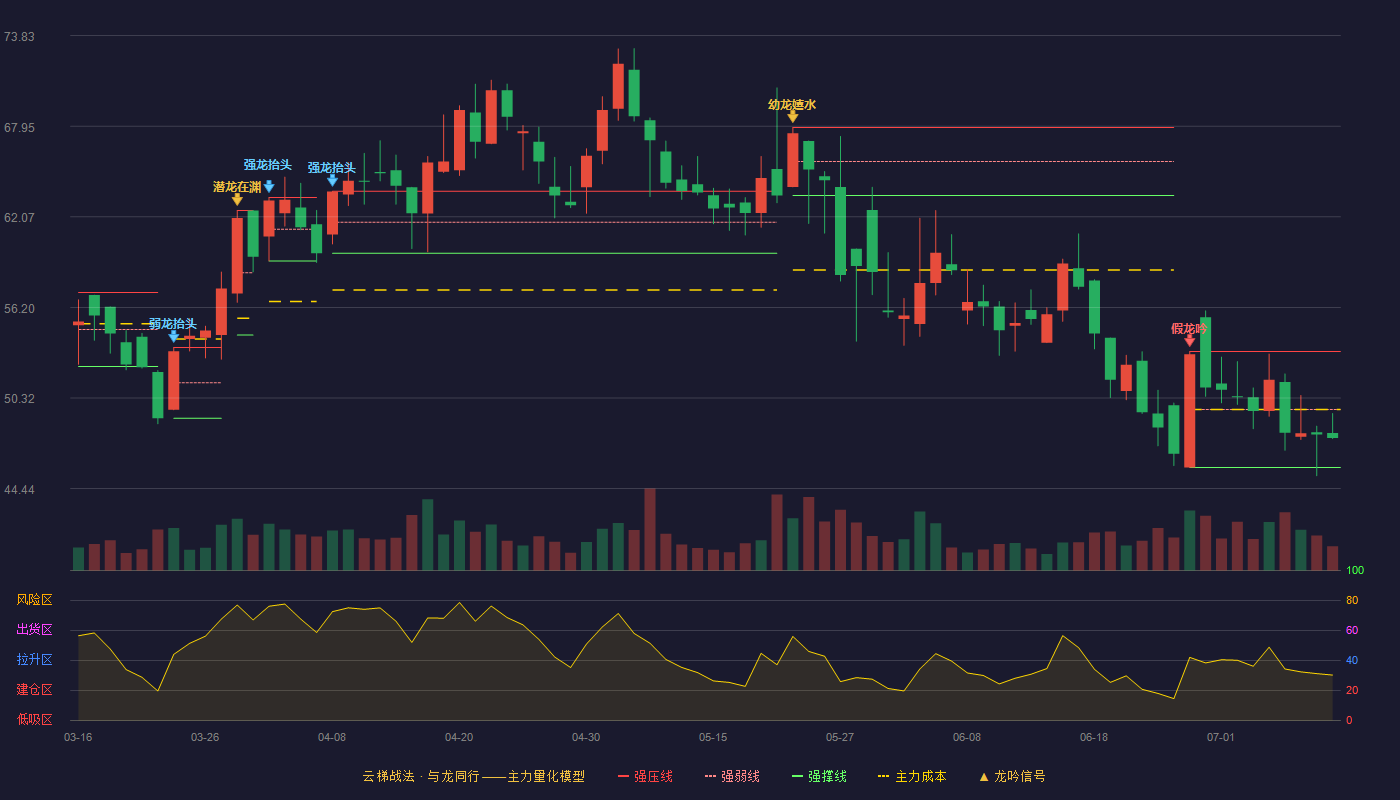Click the magenta 60 indicator scale value
The height and width of the screenshot is (800, 1400).
[1352, 631]
